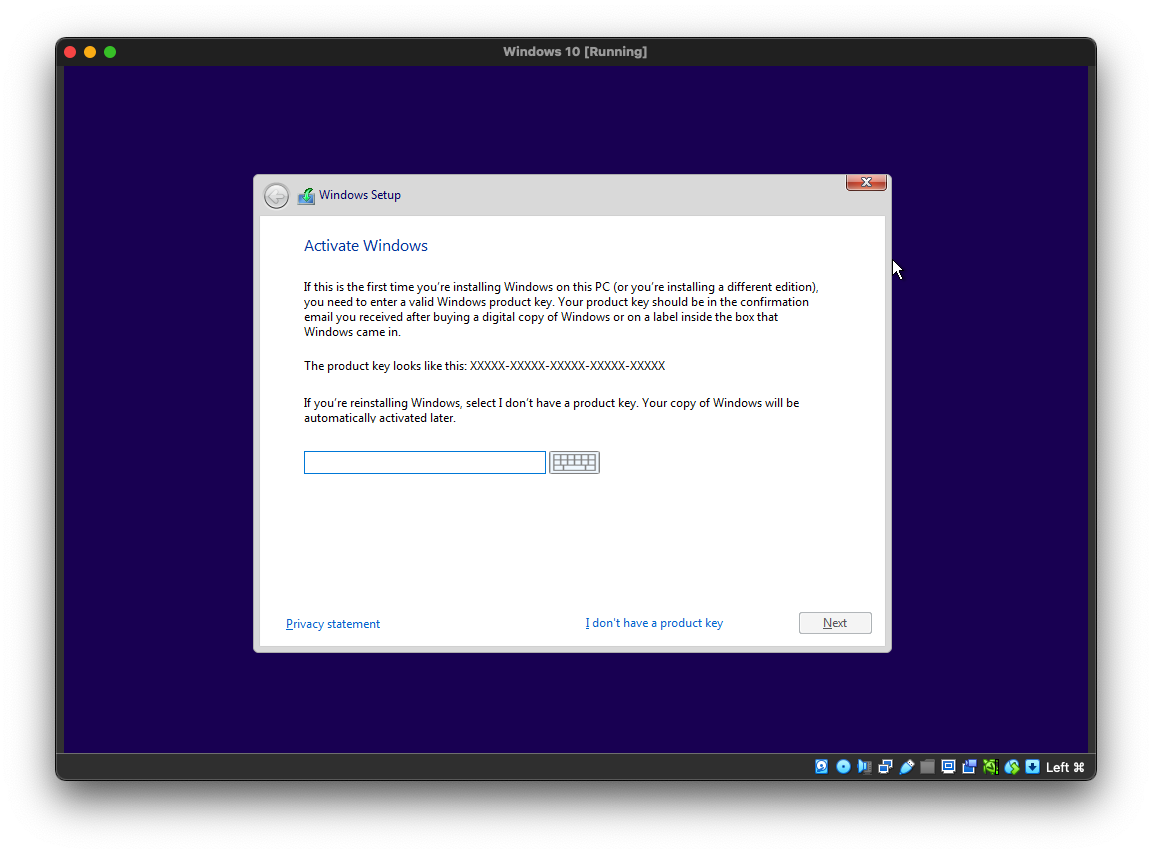The image size is (1152, 854).
Task: Select "I don't have a product key"
Action: [x=654, y=623]
